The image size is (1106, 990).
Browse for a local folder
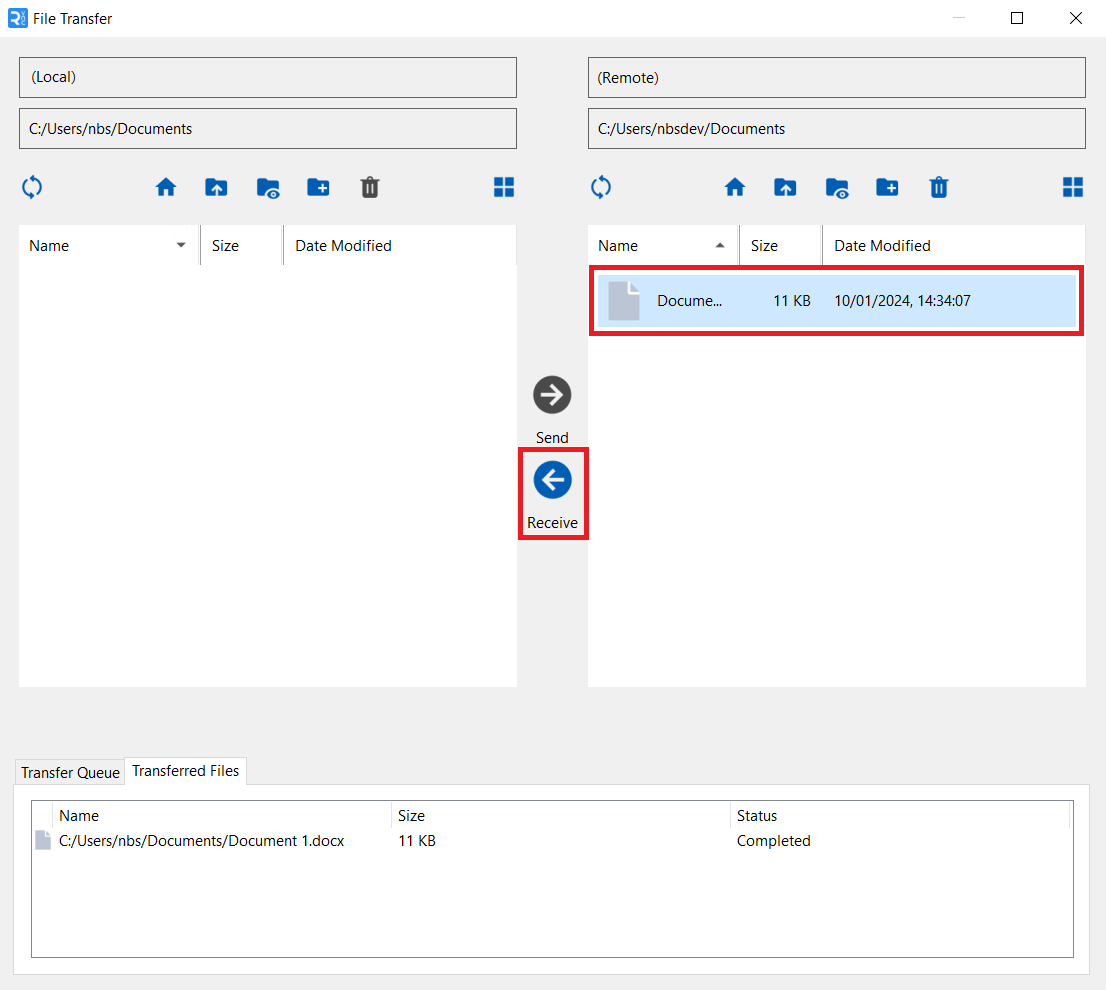[268, 187]
